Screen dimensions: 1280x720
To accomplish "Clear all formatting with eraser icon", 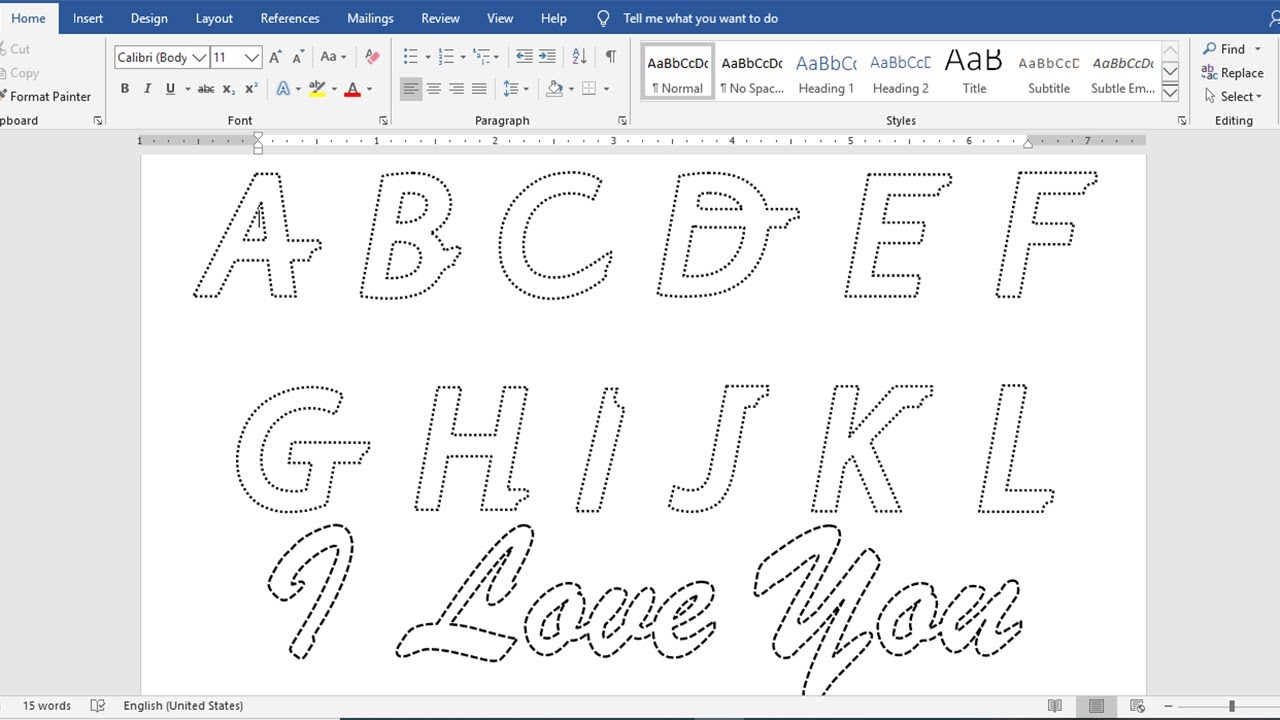I will 372,57.
